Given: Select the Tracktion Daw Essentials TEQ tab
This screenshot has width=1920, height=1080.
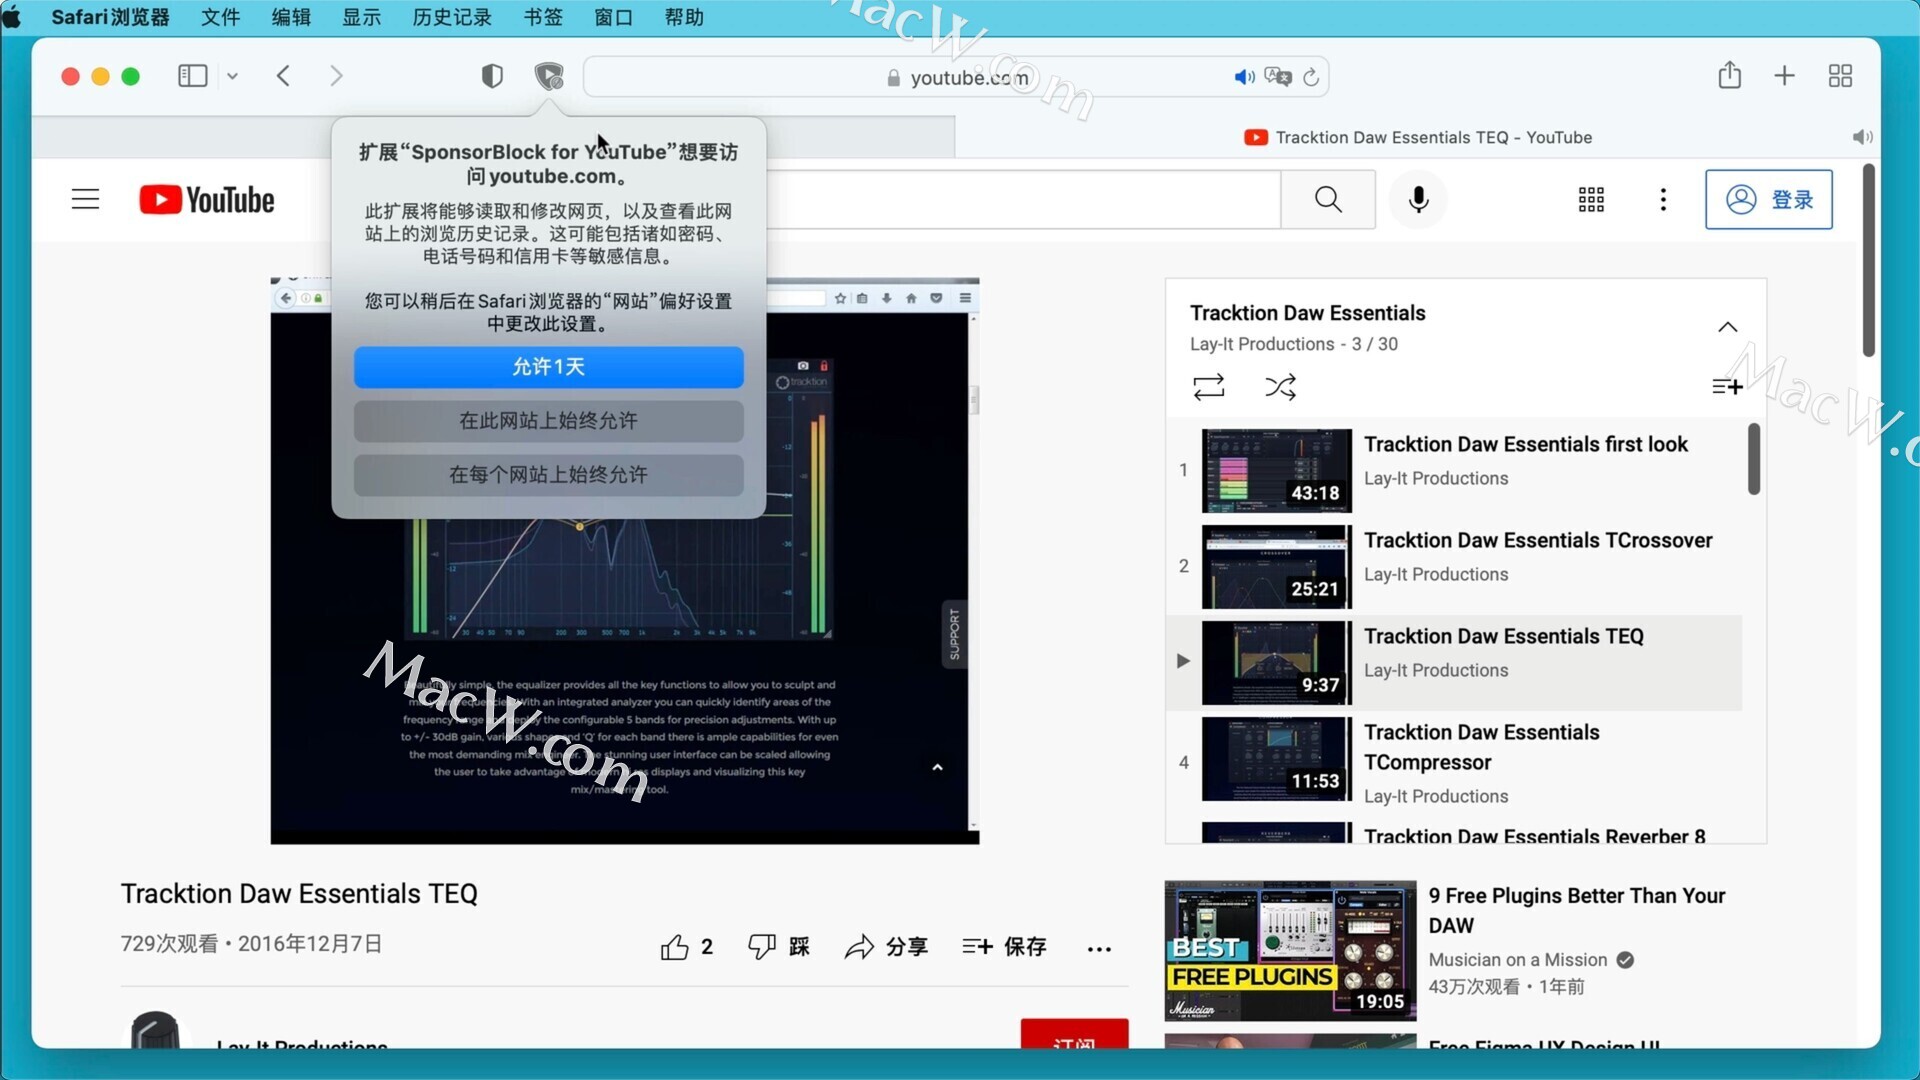Looking at the screenshot, I should 1417,137.
